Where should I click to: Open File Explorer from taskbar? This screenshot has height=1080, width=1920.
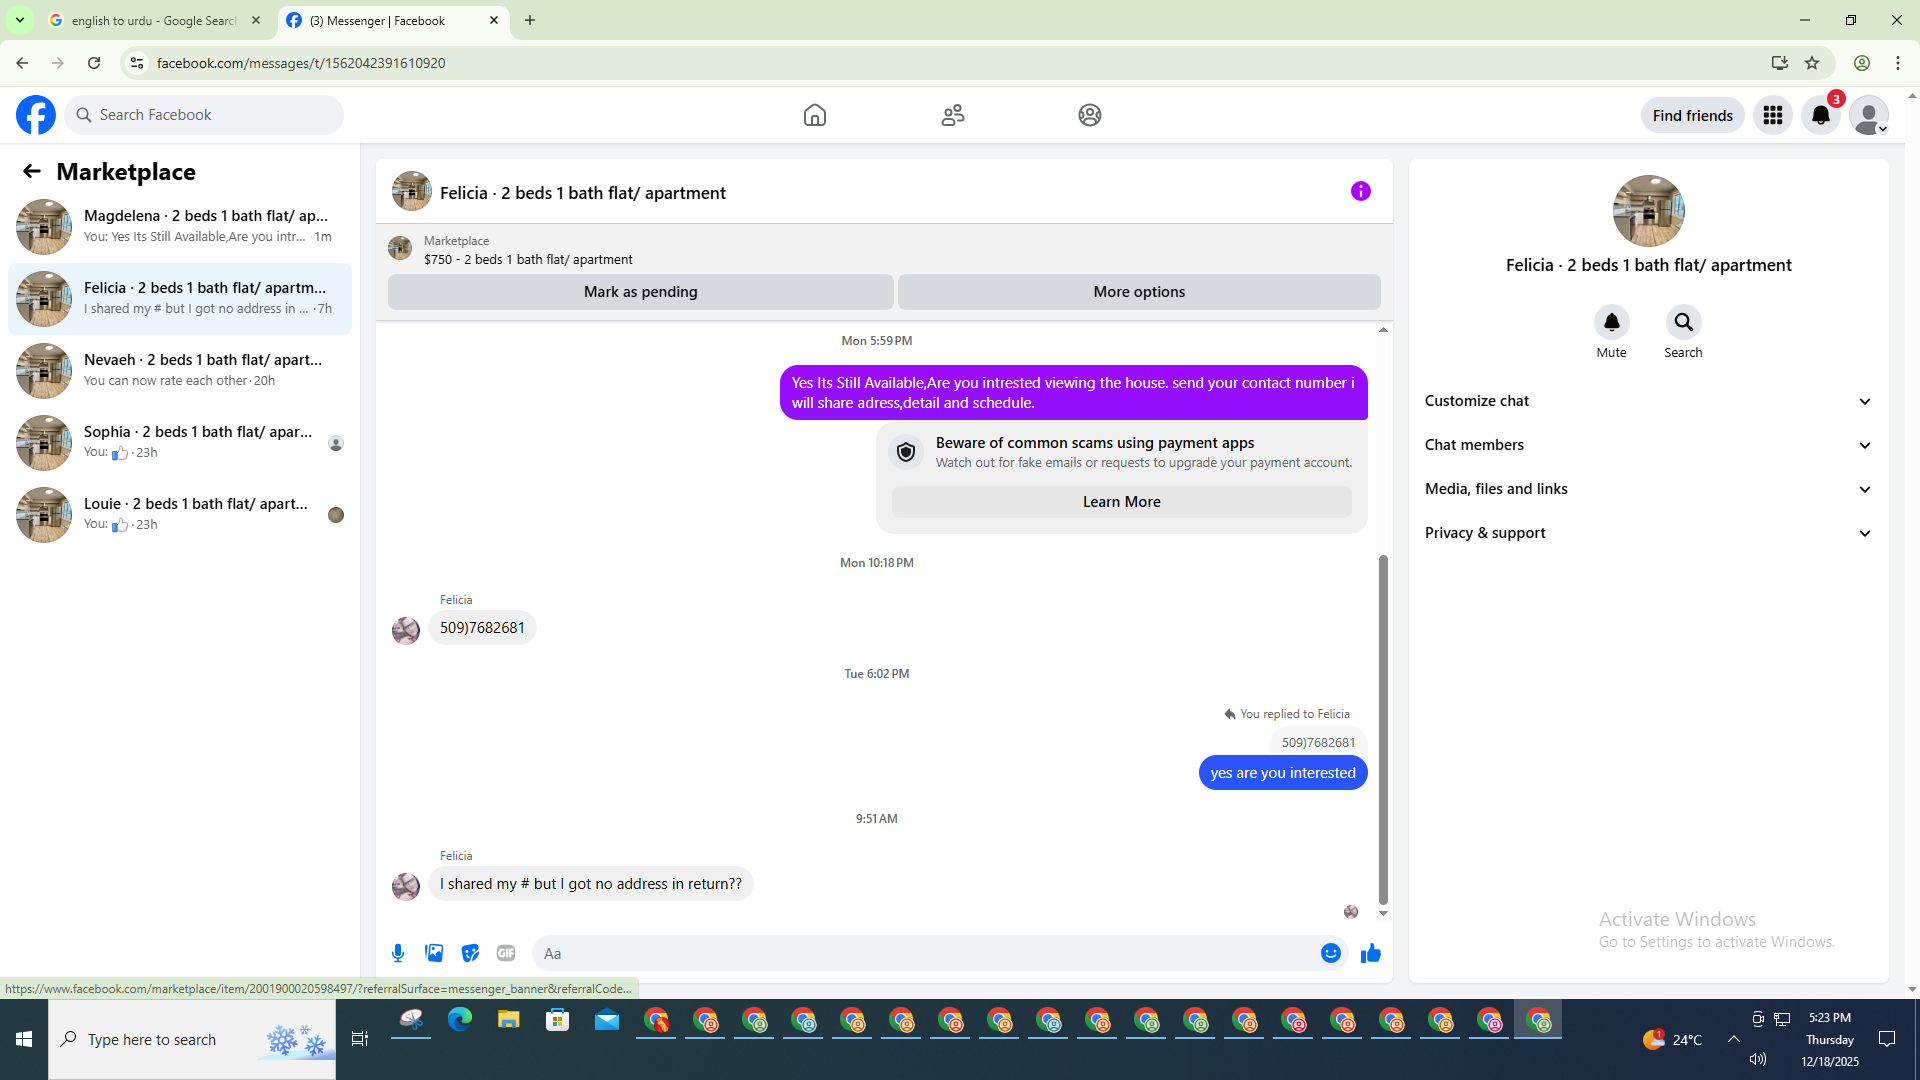click(x=509, y=1020)
